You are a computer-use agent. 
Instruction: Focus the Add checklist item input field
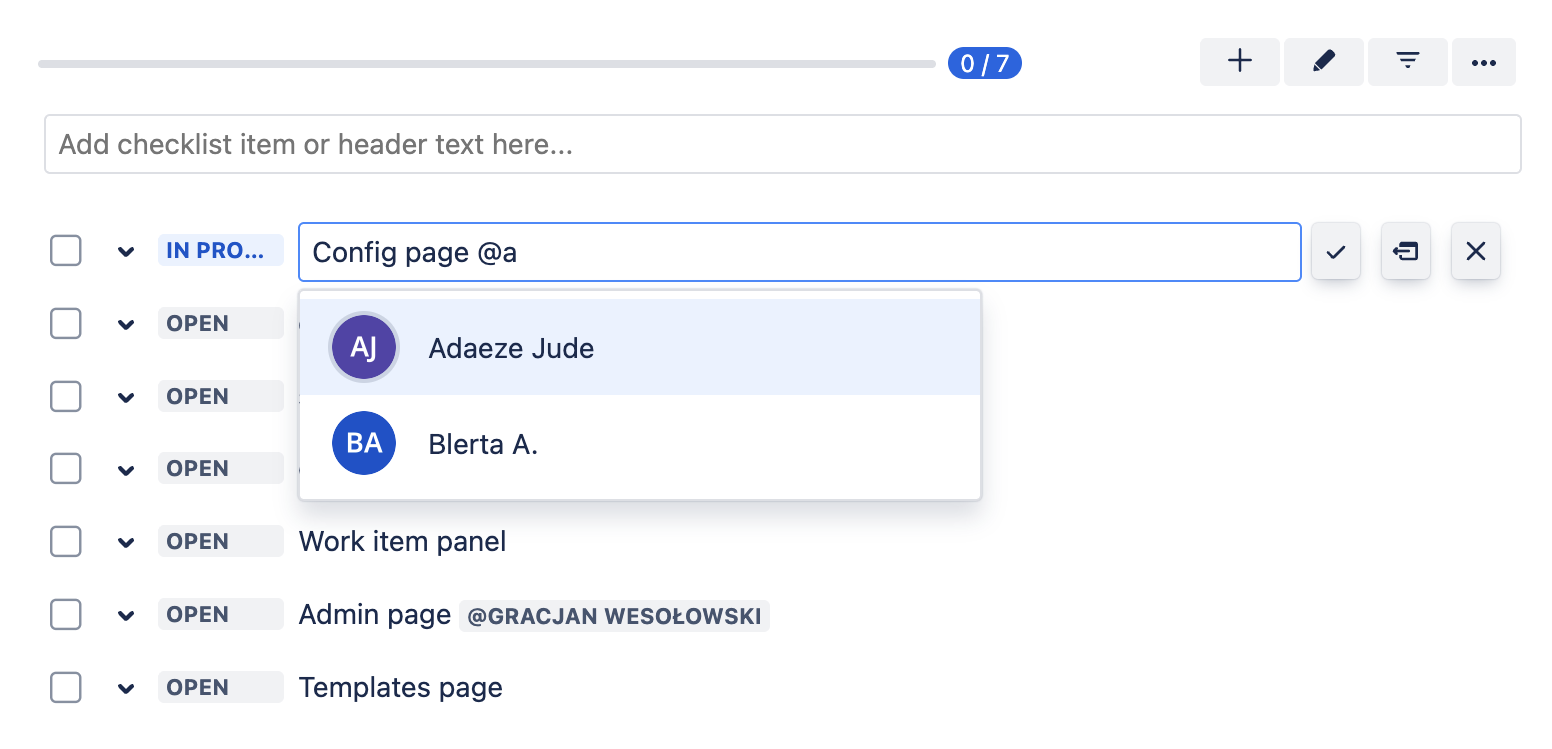[x=782, y=144]
